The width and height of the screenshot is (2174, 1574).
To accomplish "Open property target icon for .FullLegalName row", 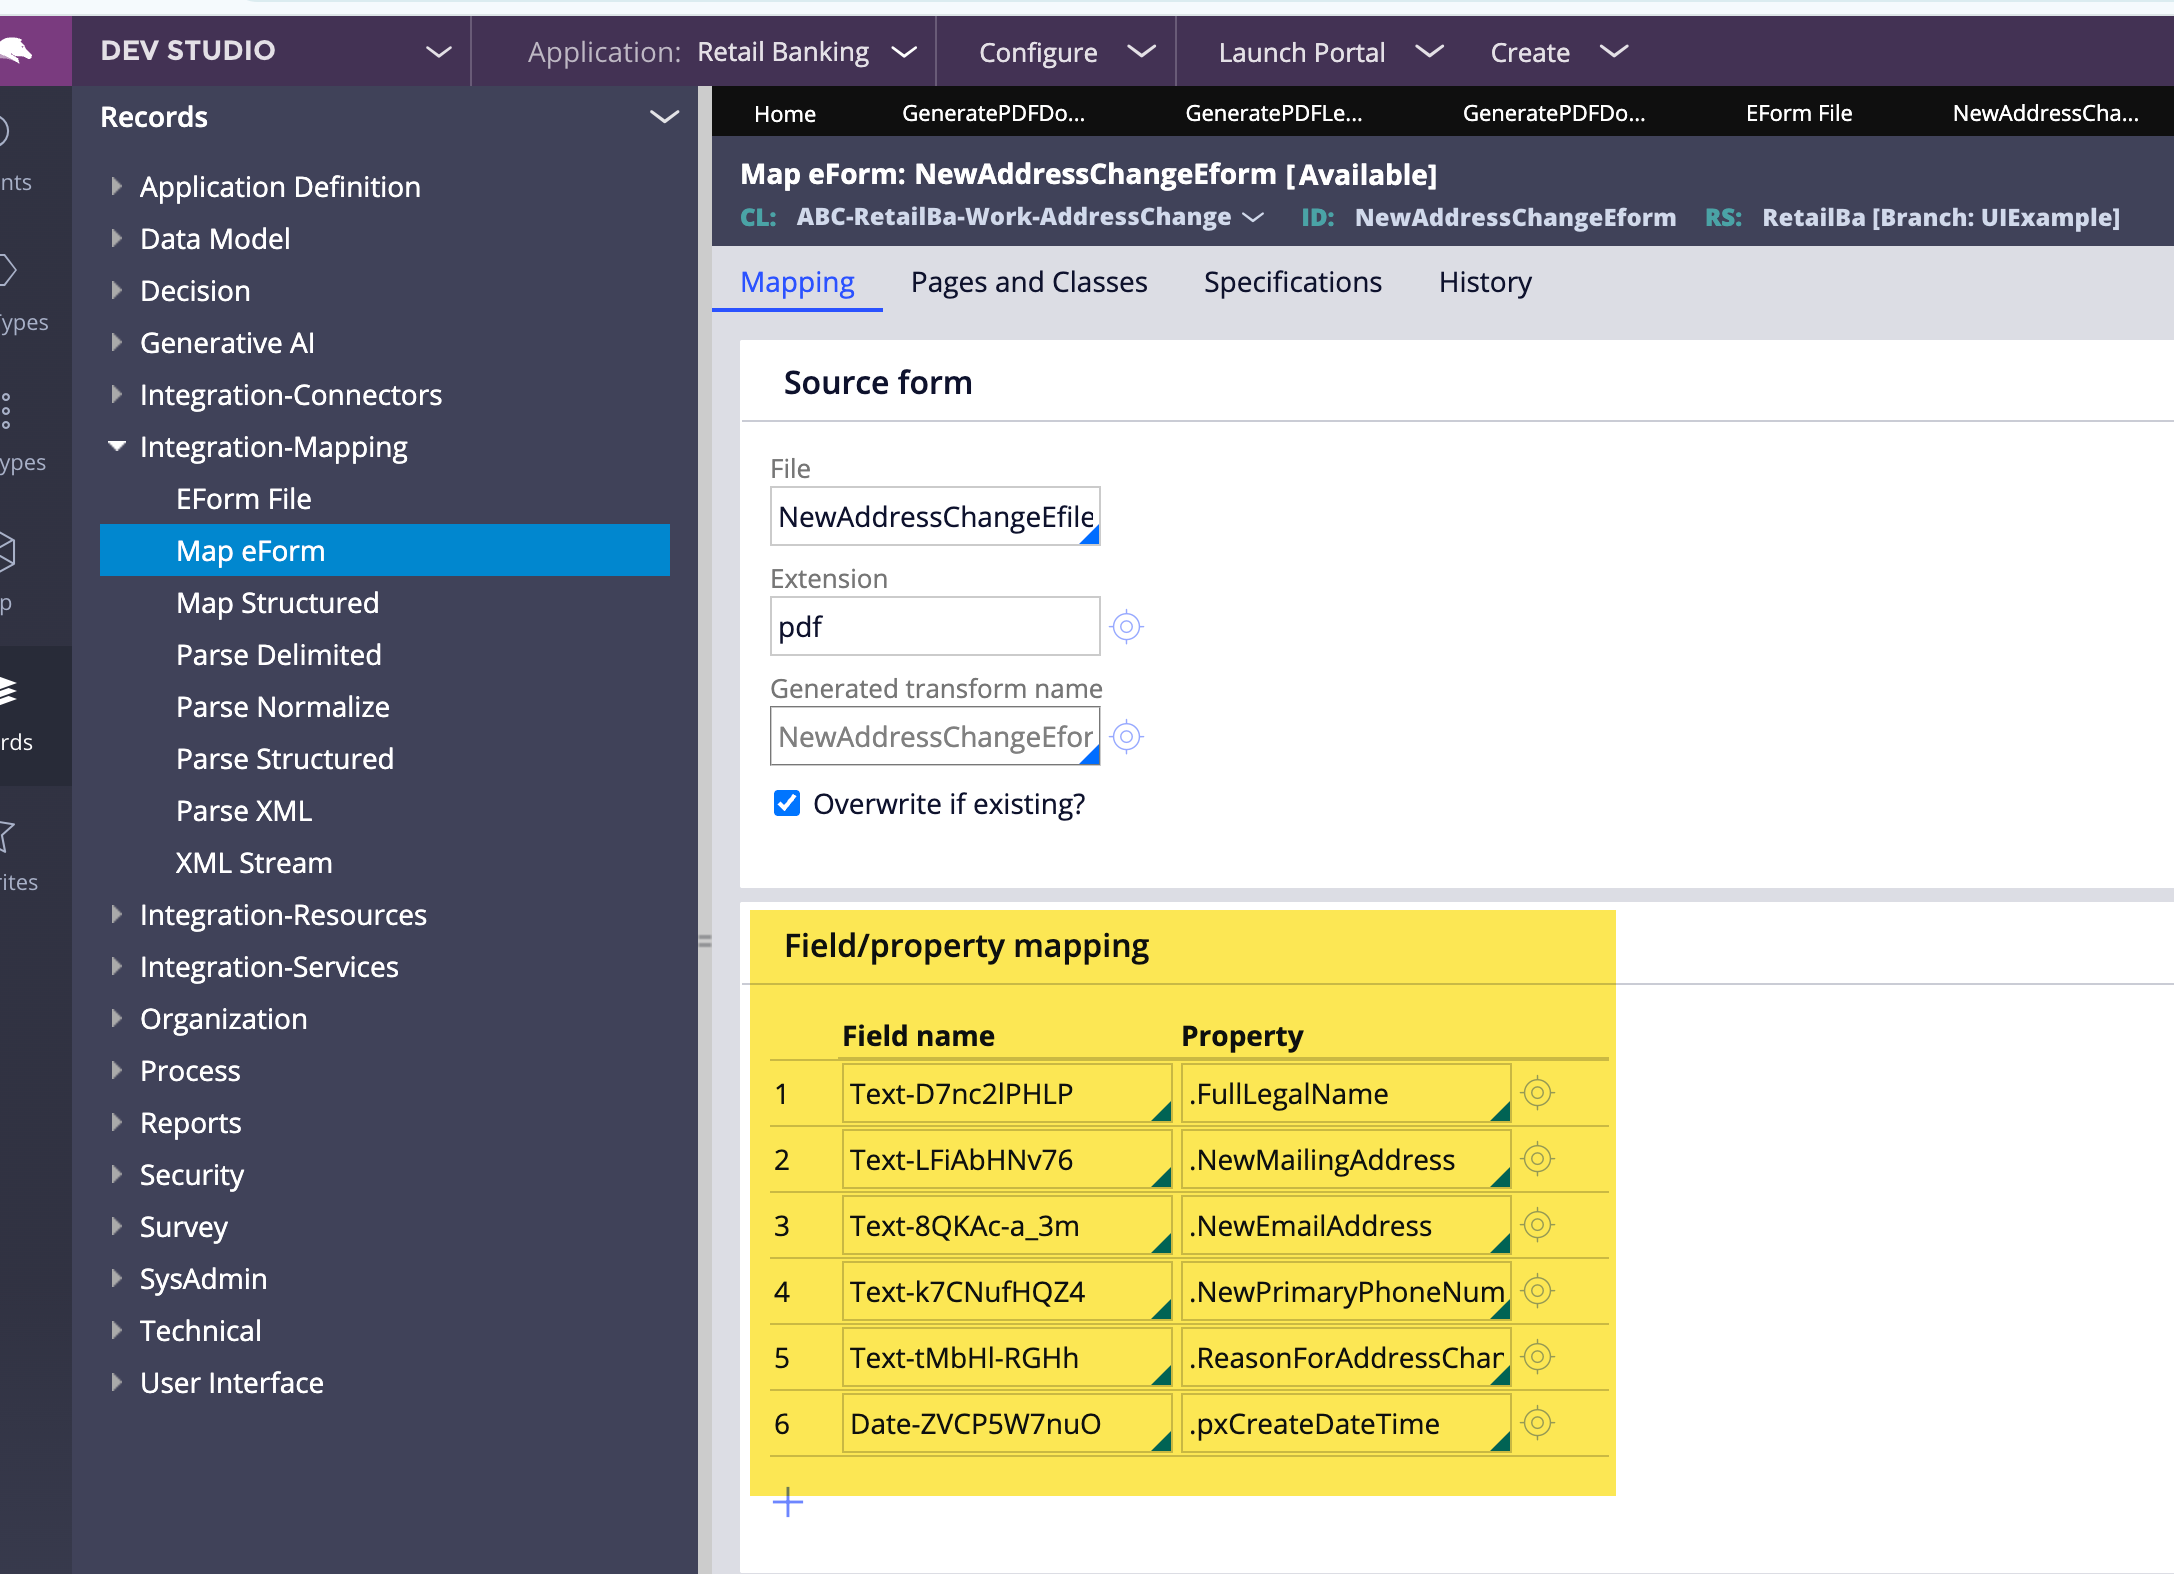I will point(1538,1093).
